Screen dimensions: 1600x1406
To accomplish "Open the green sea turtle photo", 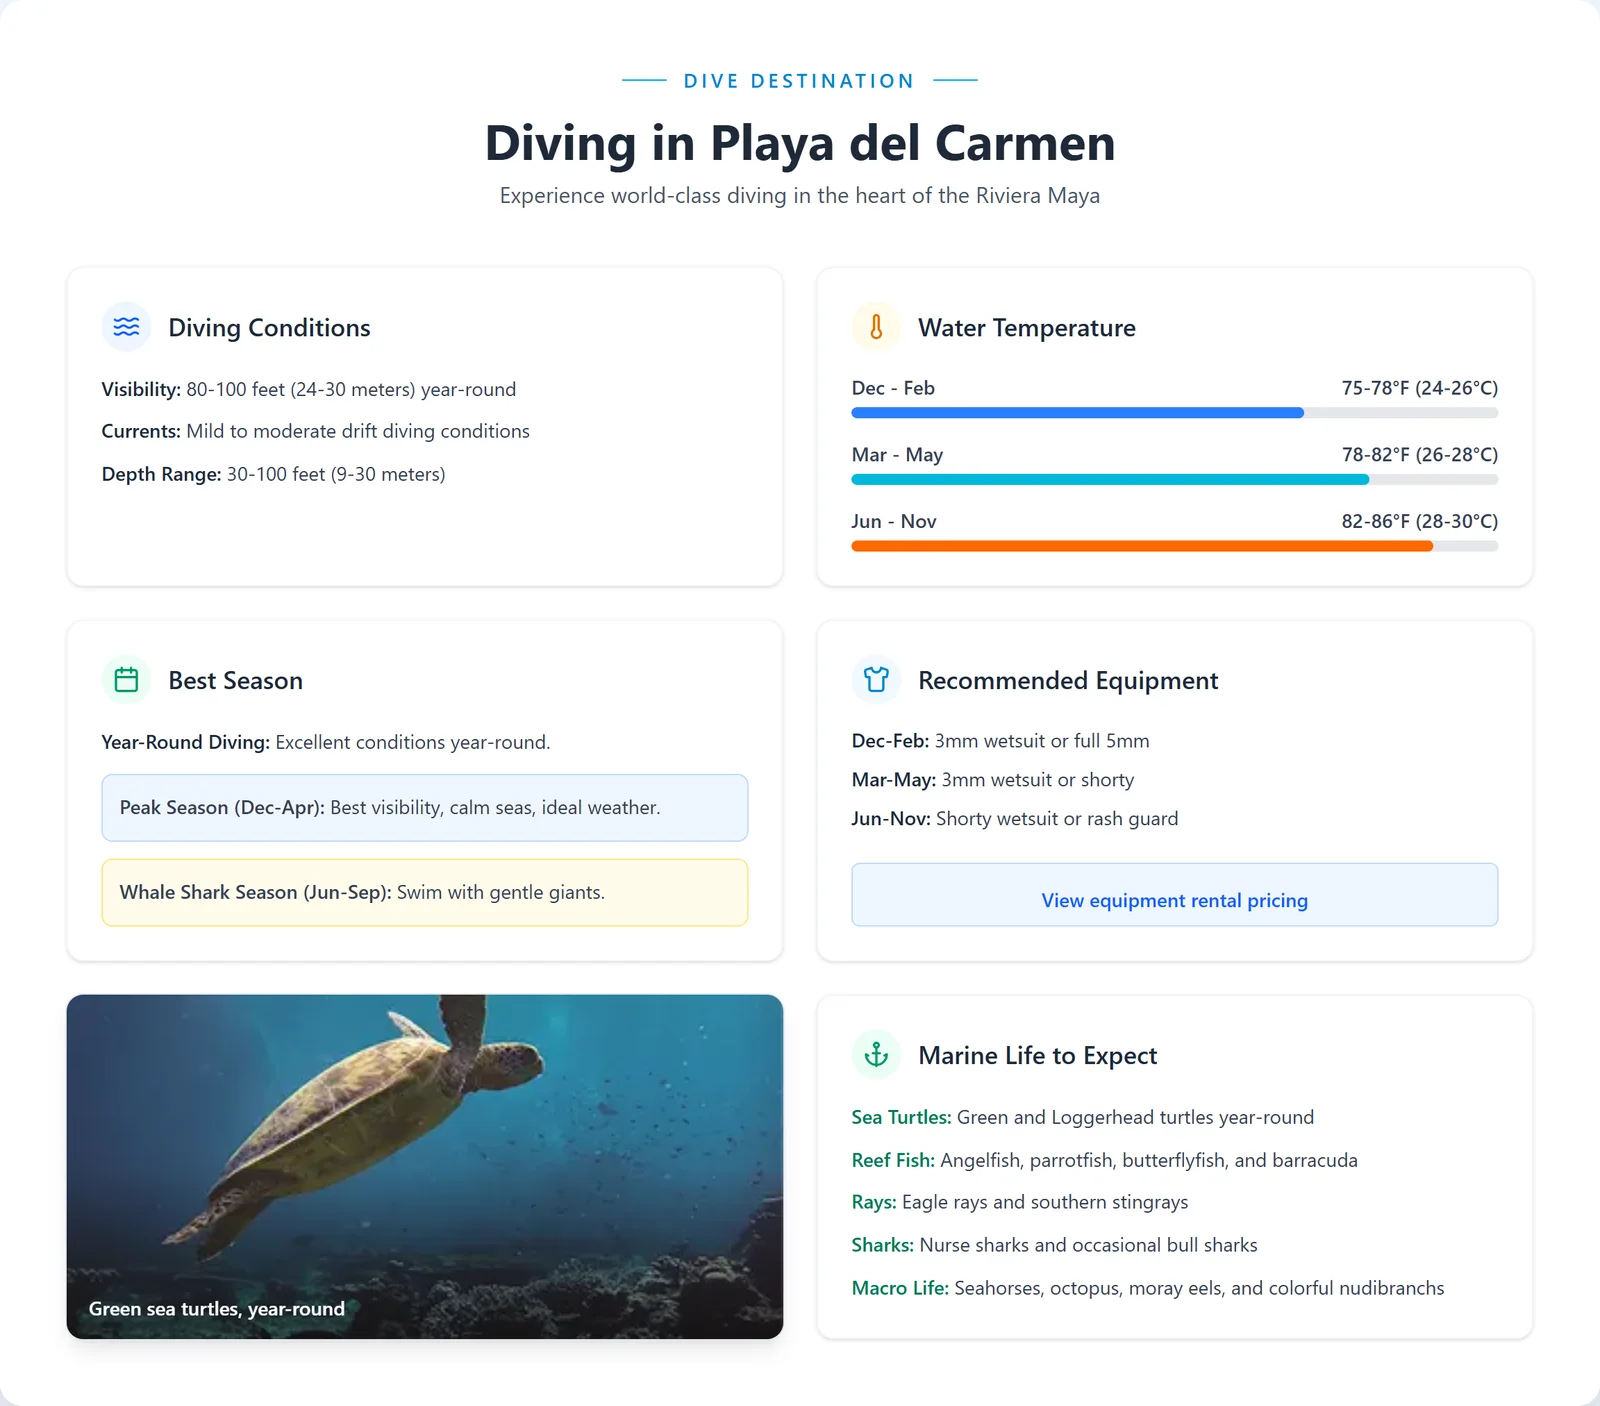I will tap(425, 1166).
